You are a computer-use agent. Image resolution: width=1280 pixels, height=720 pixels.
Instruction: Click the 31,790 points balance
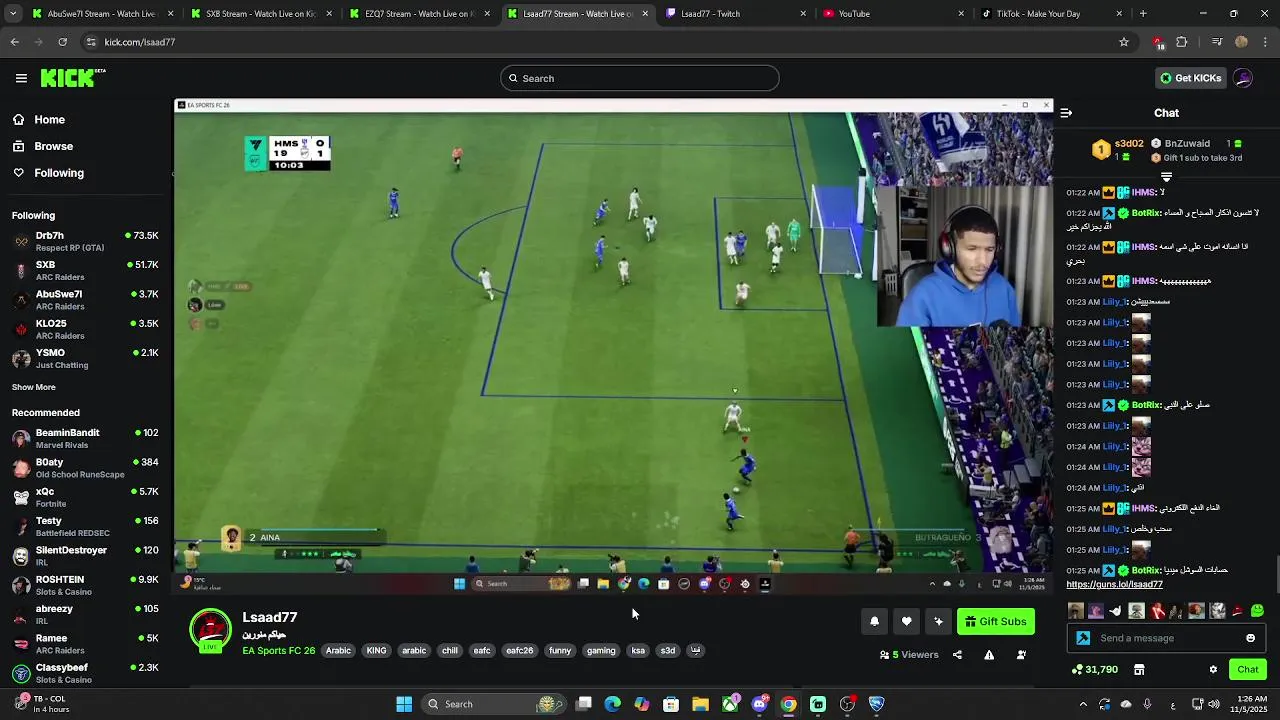1094,670
